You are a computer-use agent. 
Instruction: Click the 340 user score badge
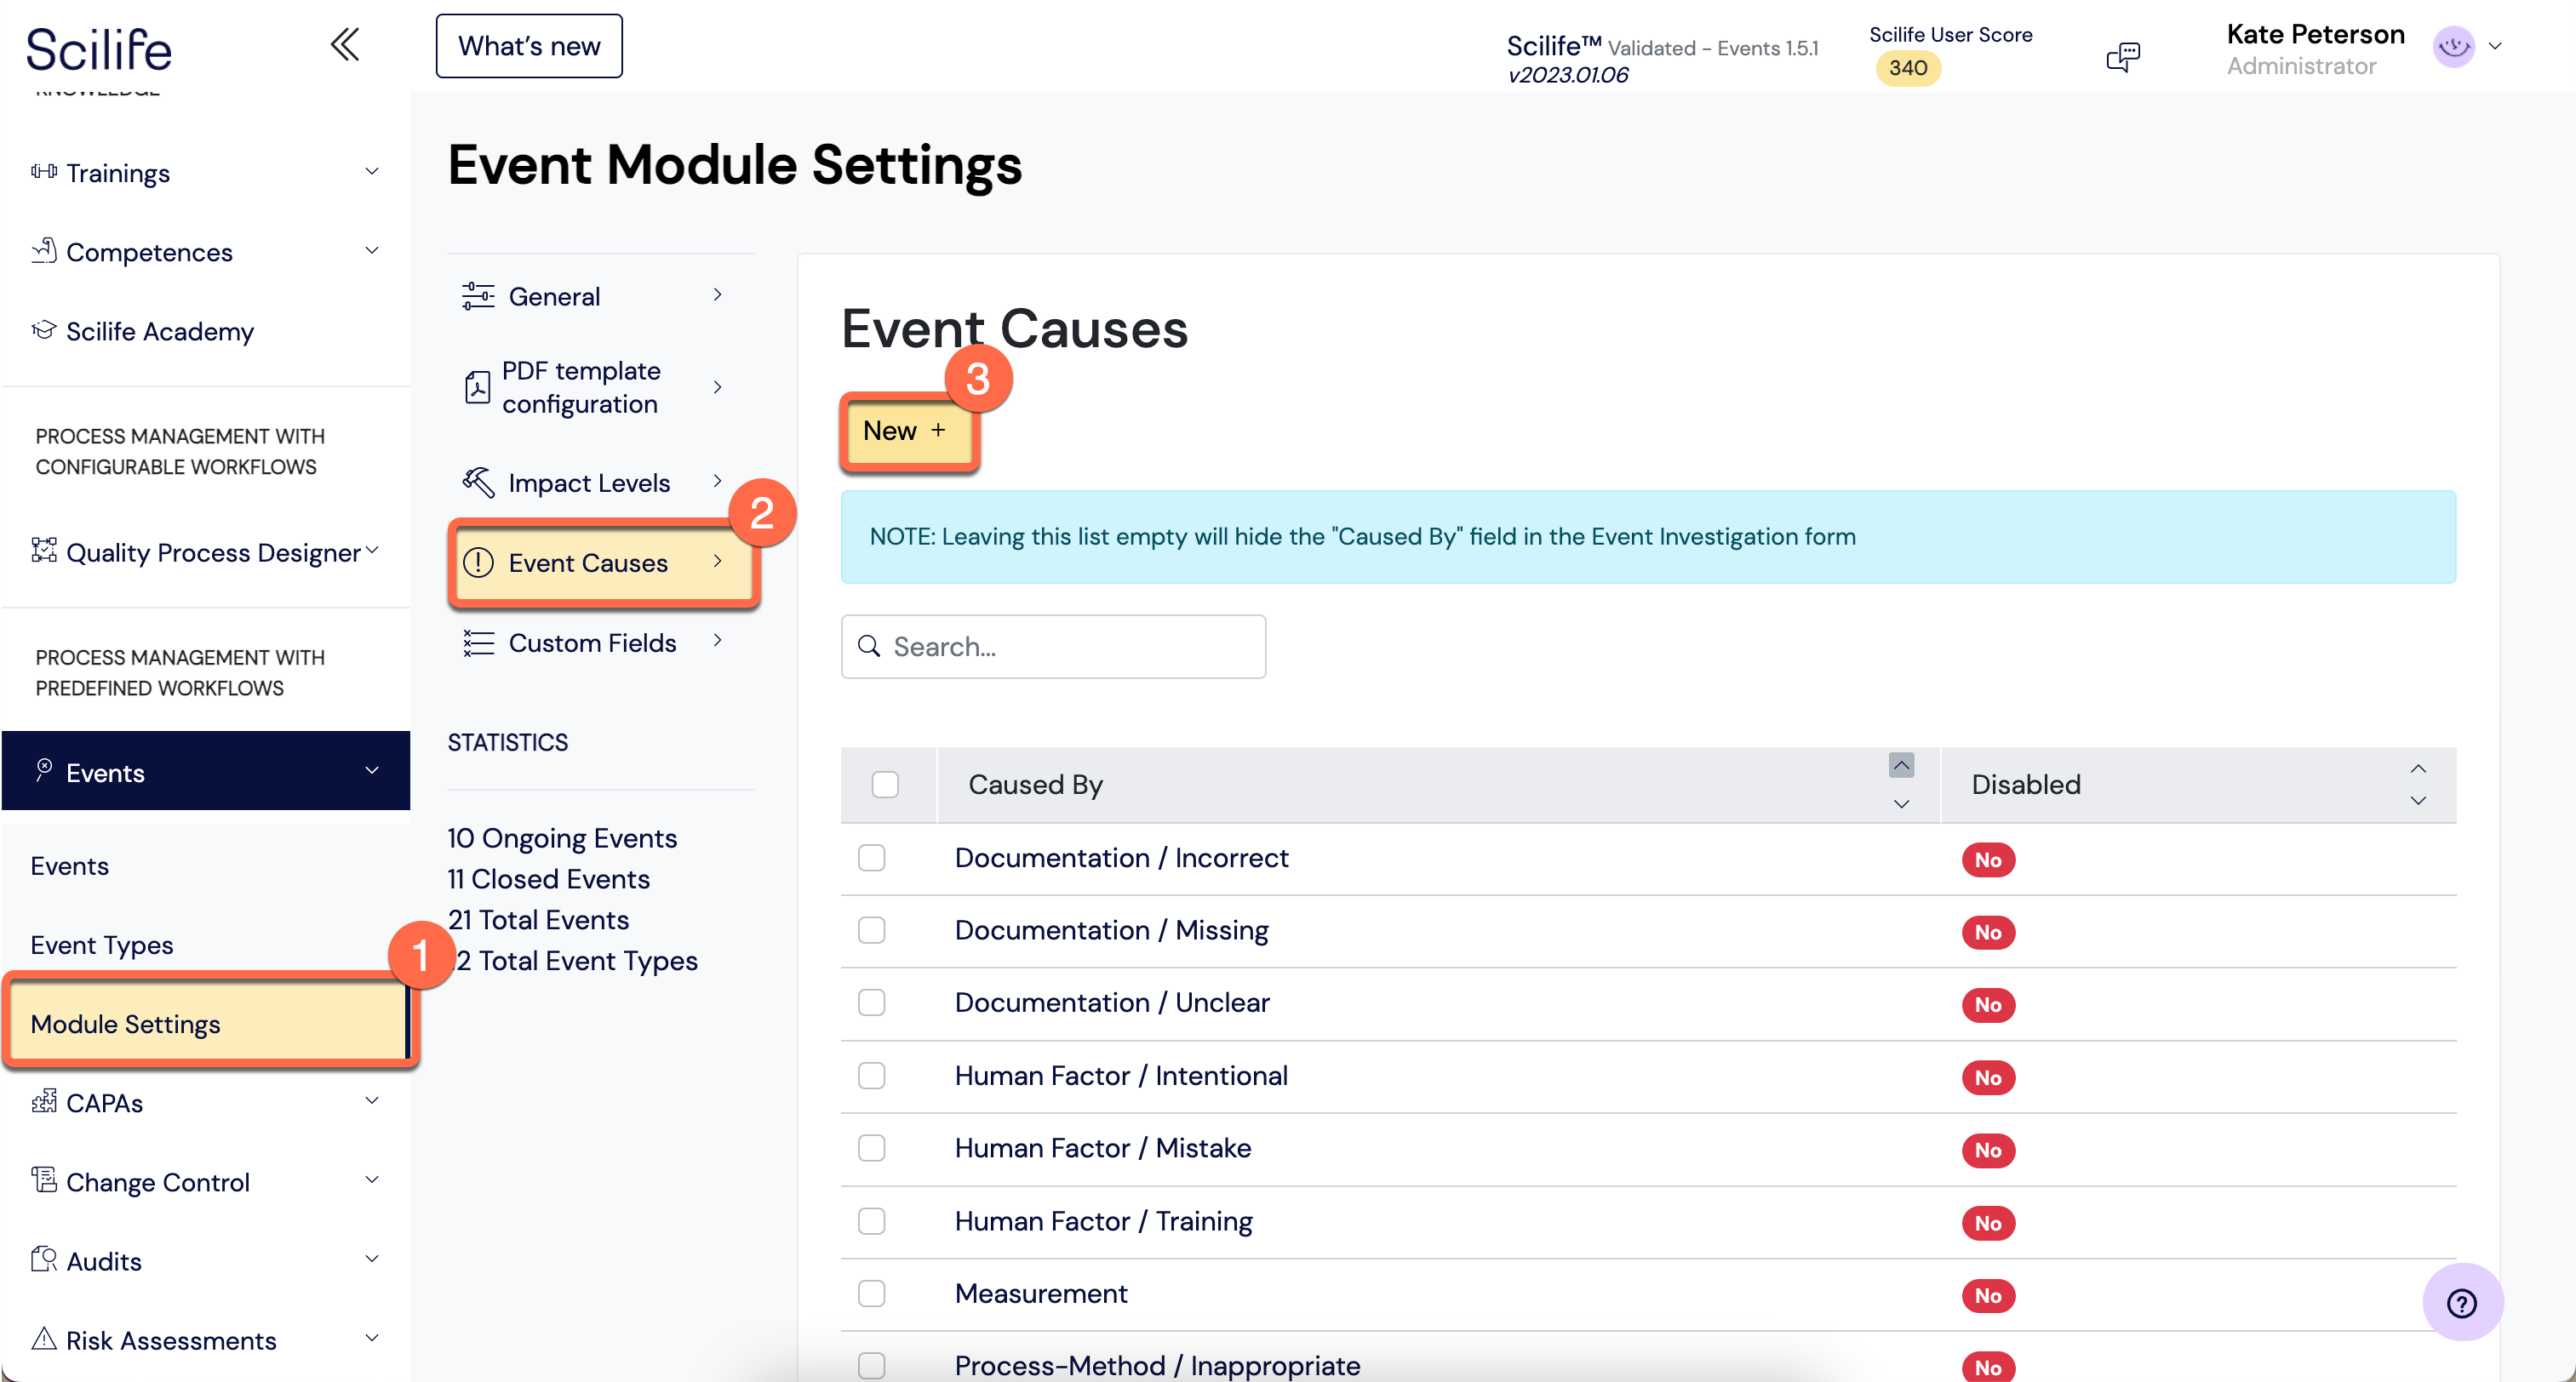pos(1908,68)
